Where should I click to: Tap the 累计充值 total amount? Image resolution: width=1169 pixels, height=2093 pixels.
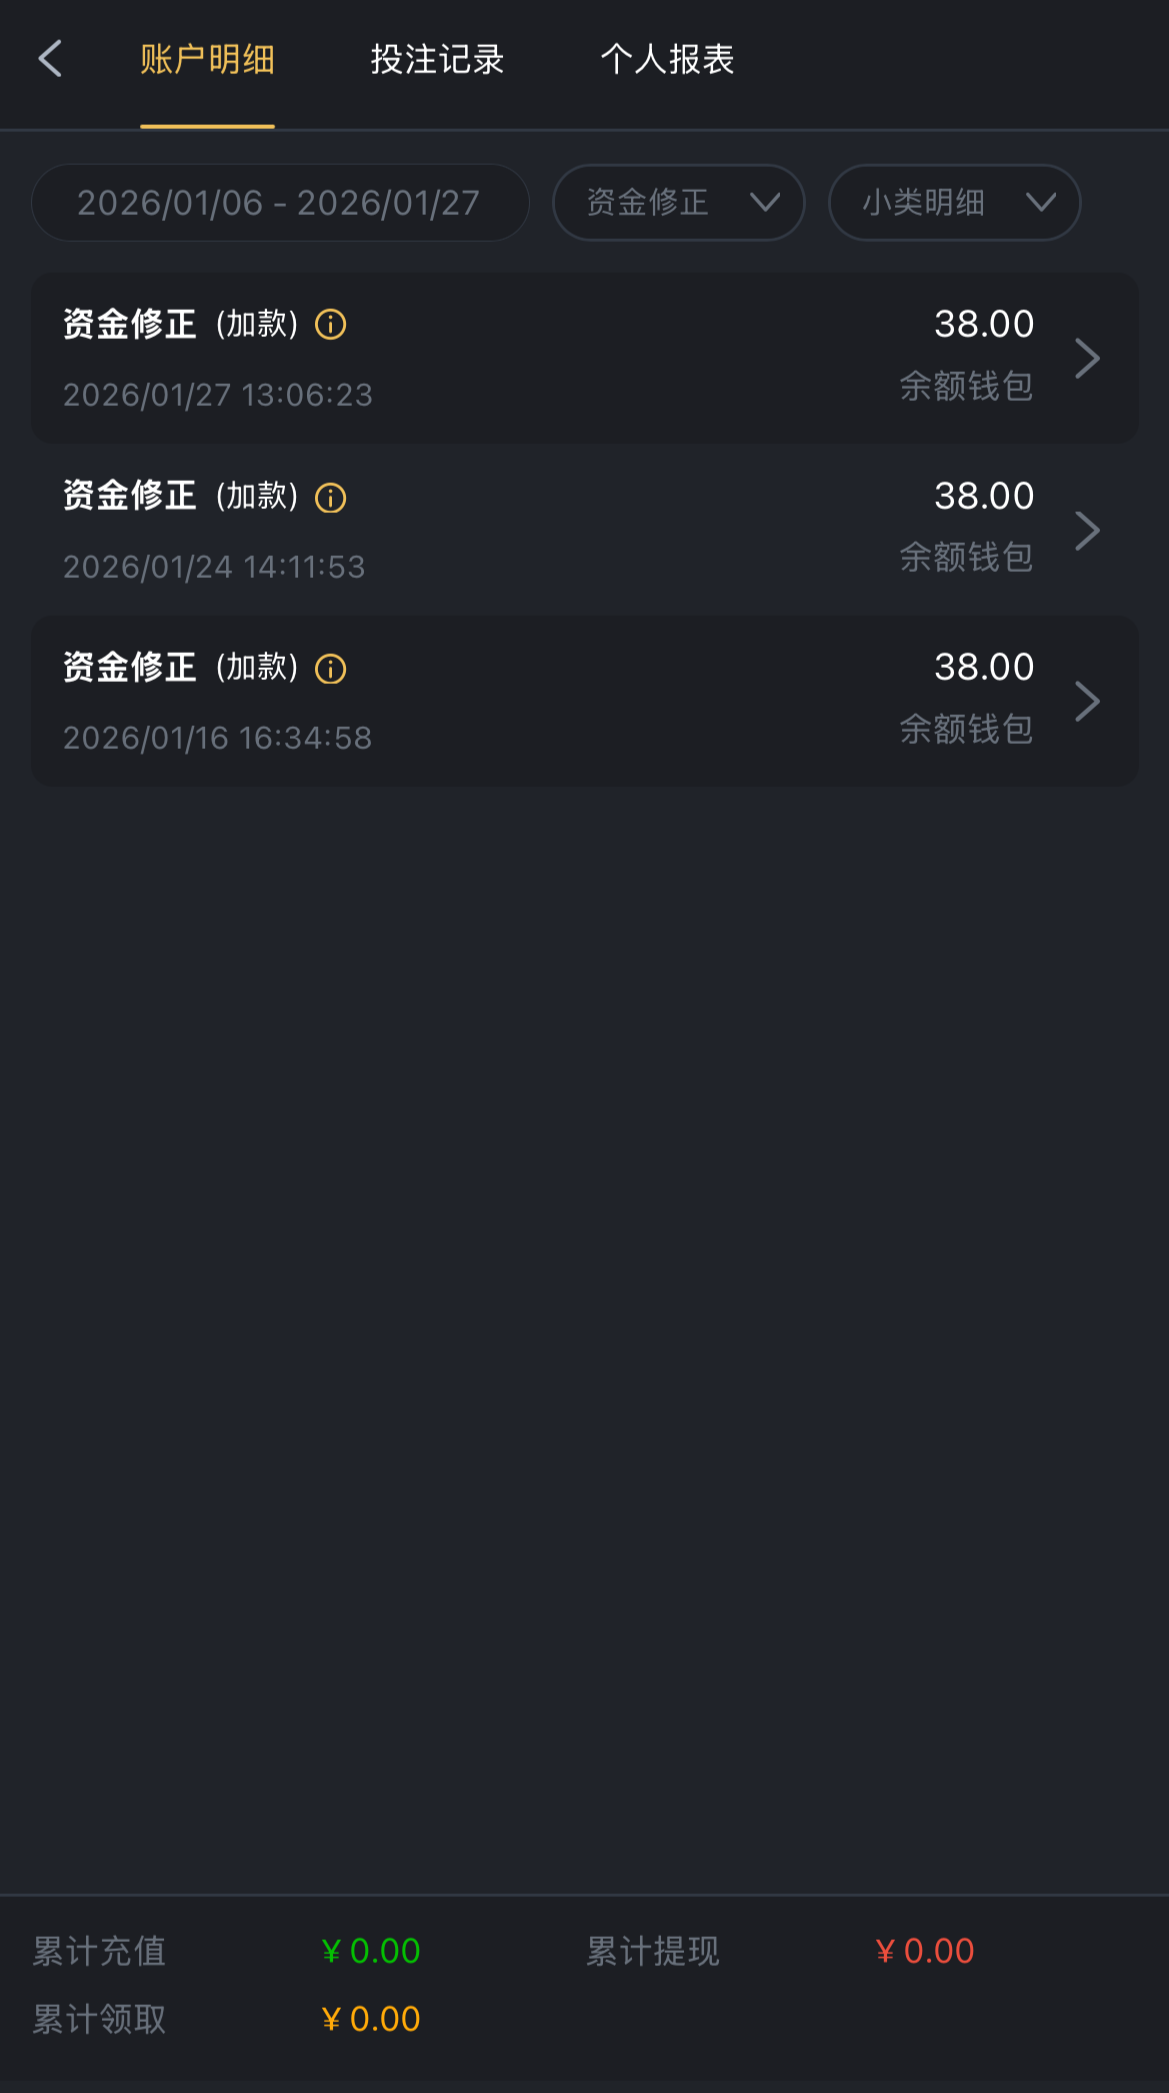point(371,1951)
